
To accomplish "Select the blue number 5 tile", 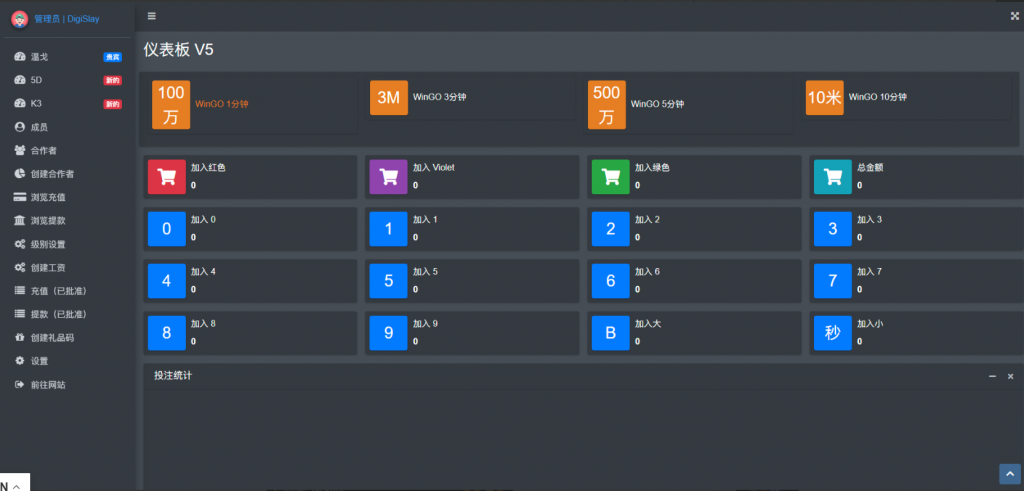I will [x=388, y=282].
